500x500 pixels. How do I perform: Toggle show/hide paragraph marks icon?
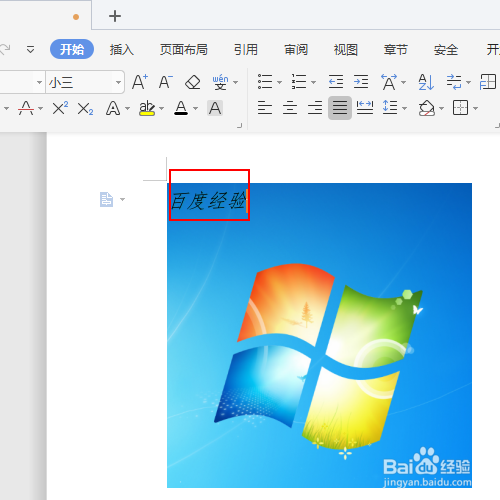tap(454, 82)
